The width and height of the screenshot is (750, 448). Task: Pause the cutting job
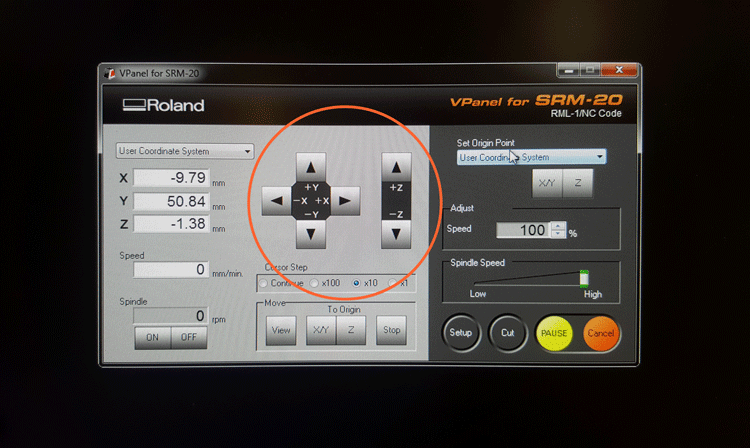click(x=554, y=333)
